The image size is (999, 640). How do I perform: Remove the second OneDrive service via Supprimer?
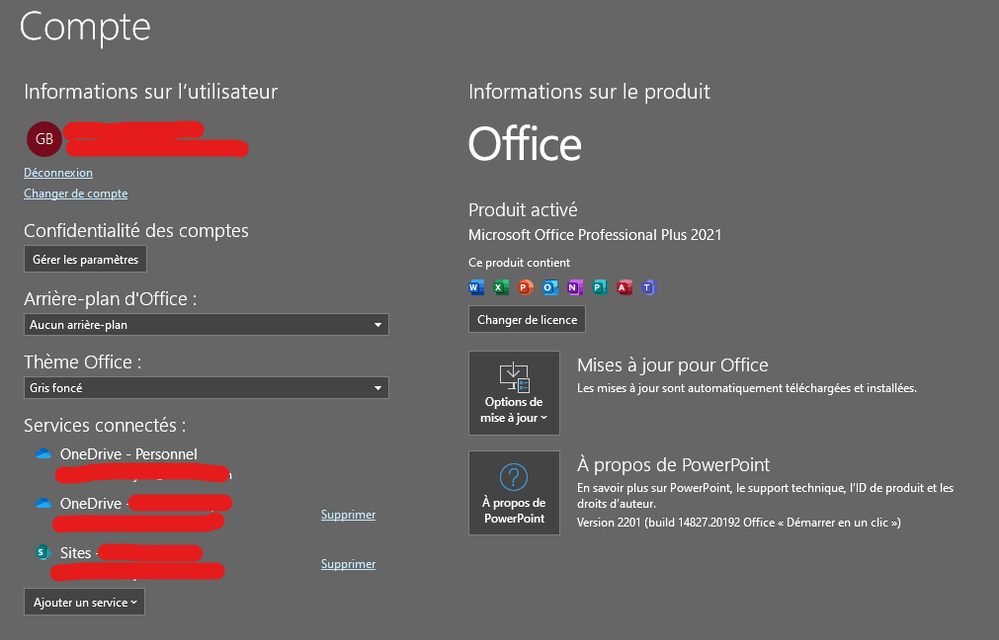(x=348, y=515)
